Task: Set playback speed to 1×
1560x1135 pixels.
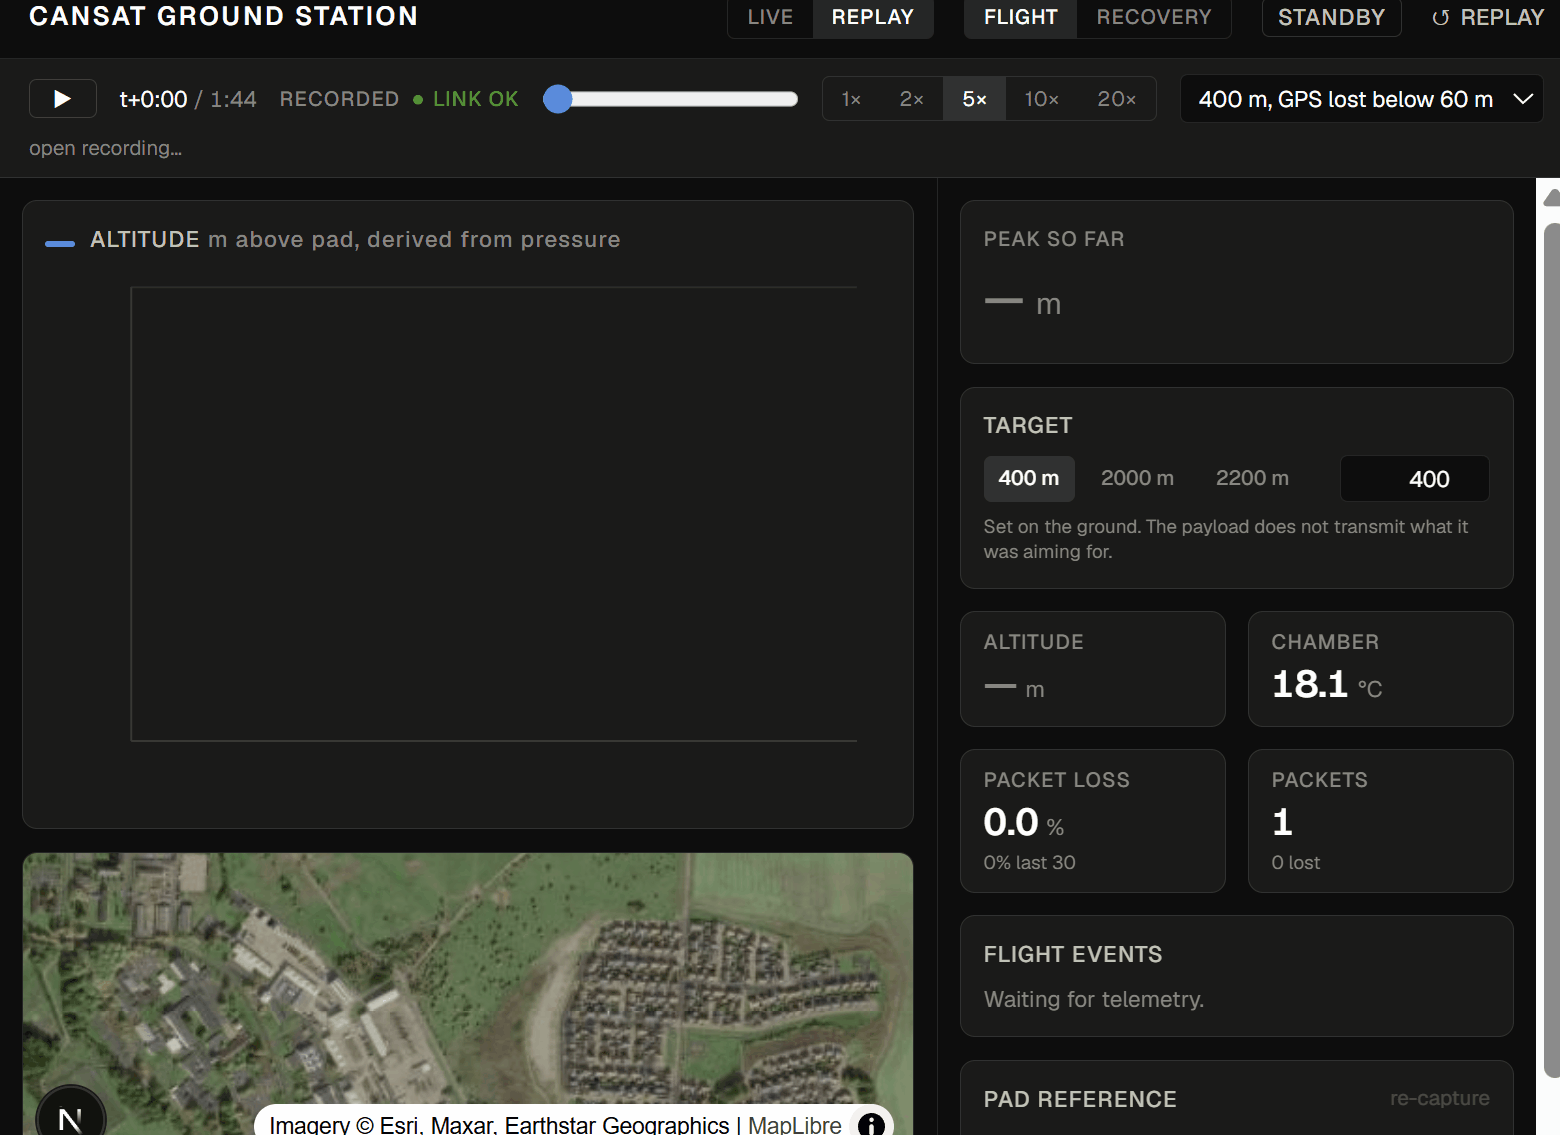Action: pyautogui.click(x=851, y=99)
